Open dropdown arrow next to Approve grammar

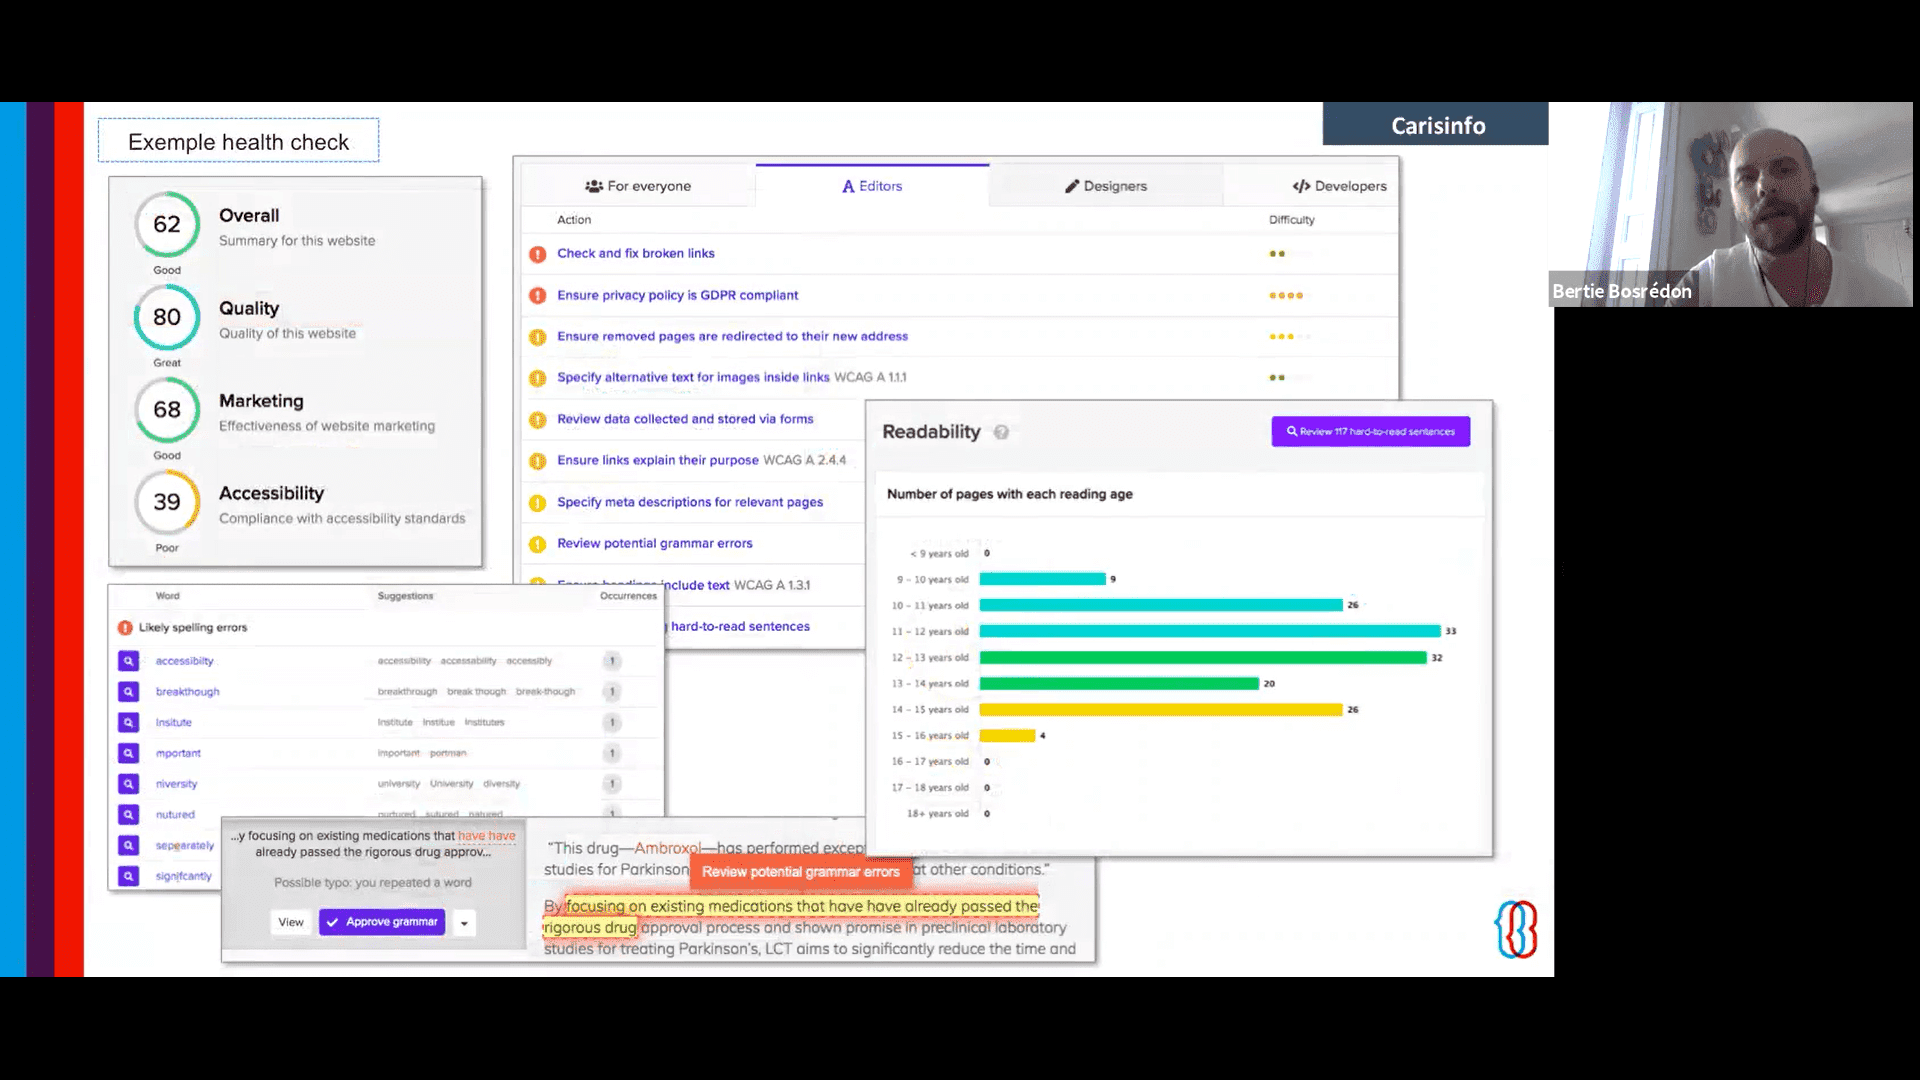coord(464,923)
